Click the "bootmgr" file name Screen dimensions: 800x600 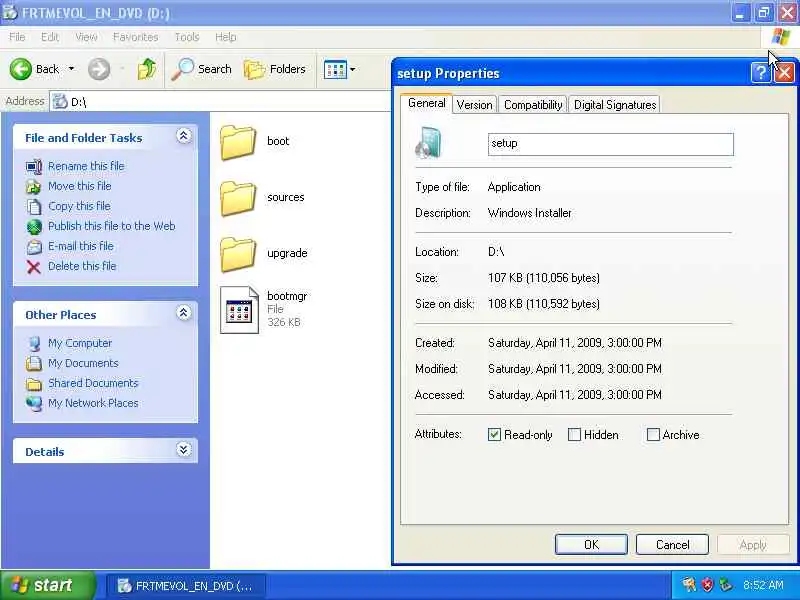click(287, 296)
